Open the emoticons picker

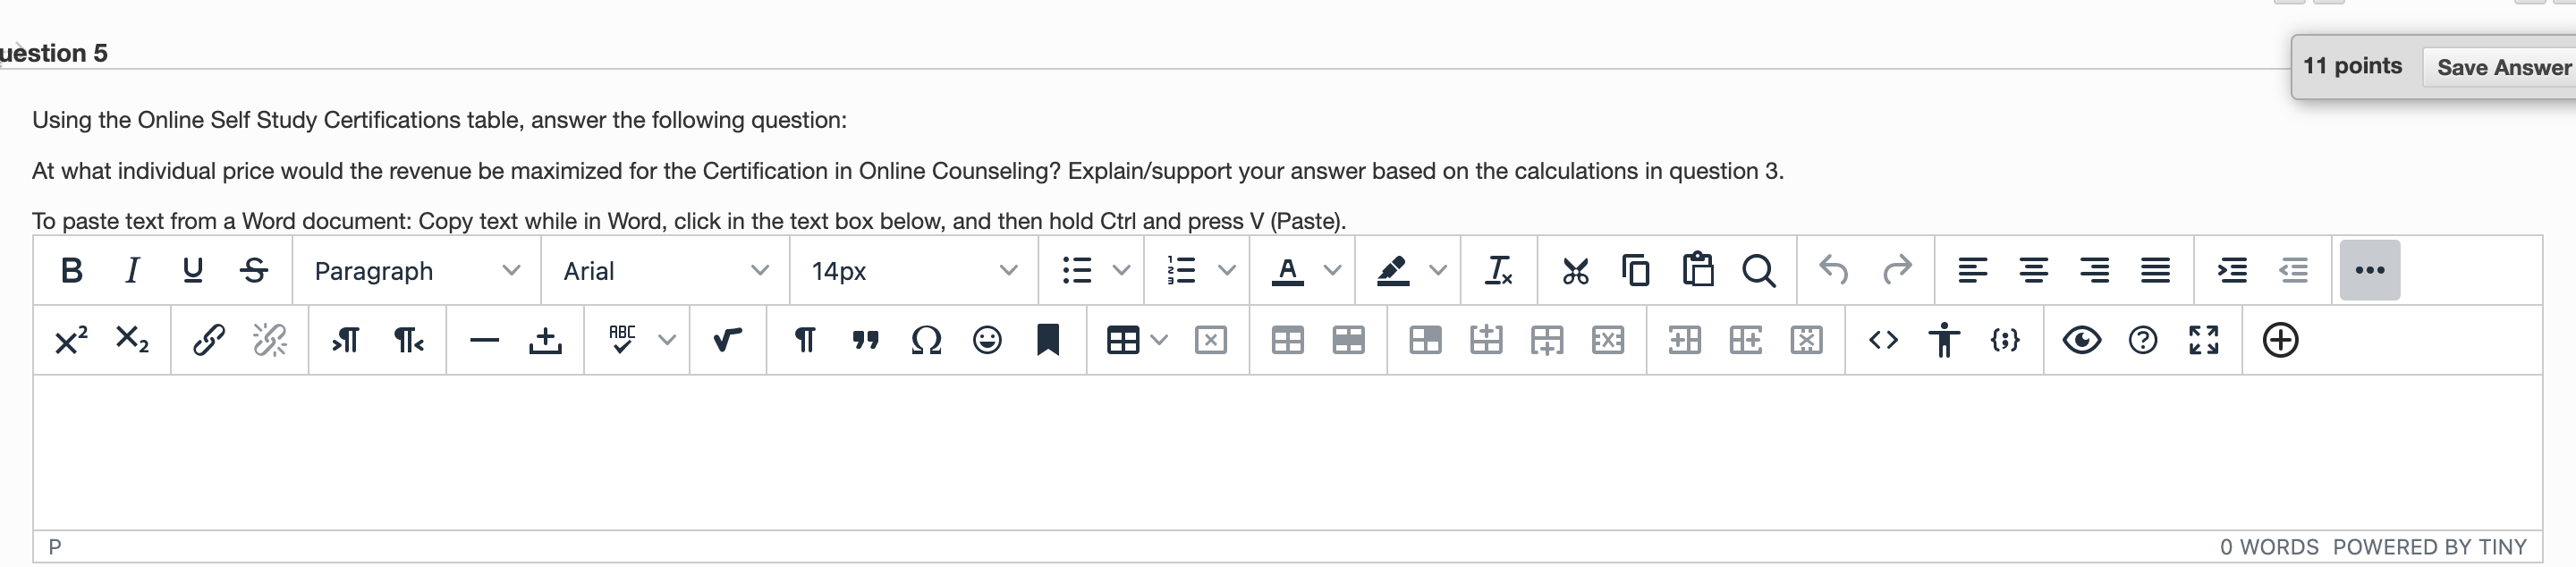[x=987, y=341]
